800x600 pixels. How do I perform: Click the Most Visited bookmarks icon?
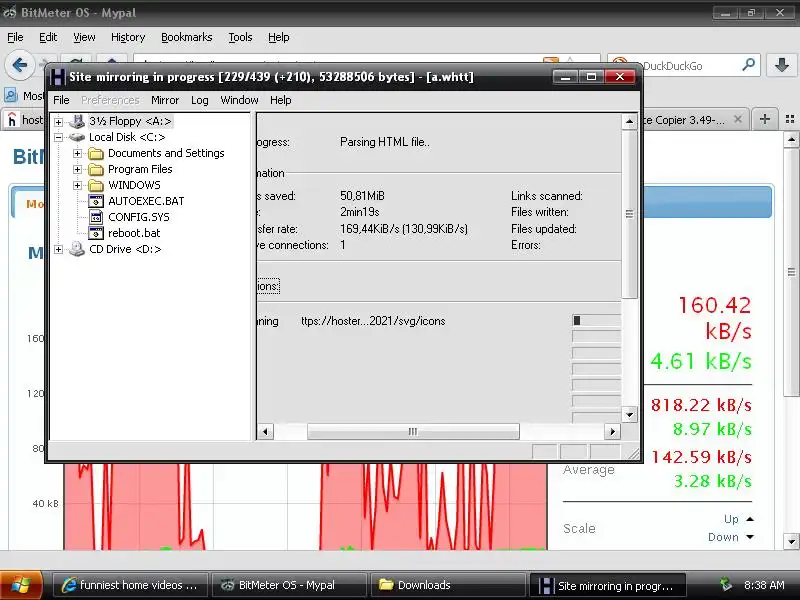pos(11,95)
